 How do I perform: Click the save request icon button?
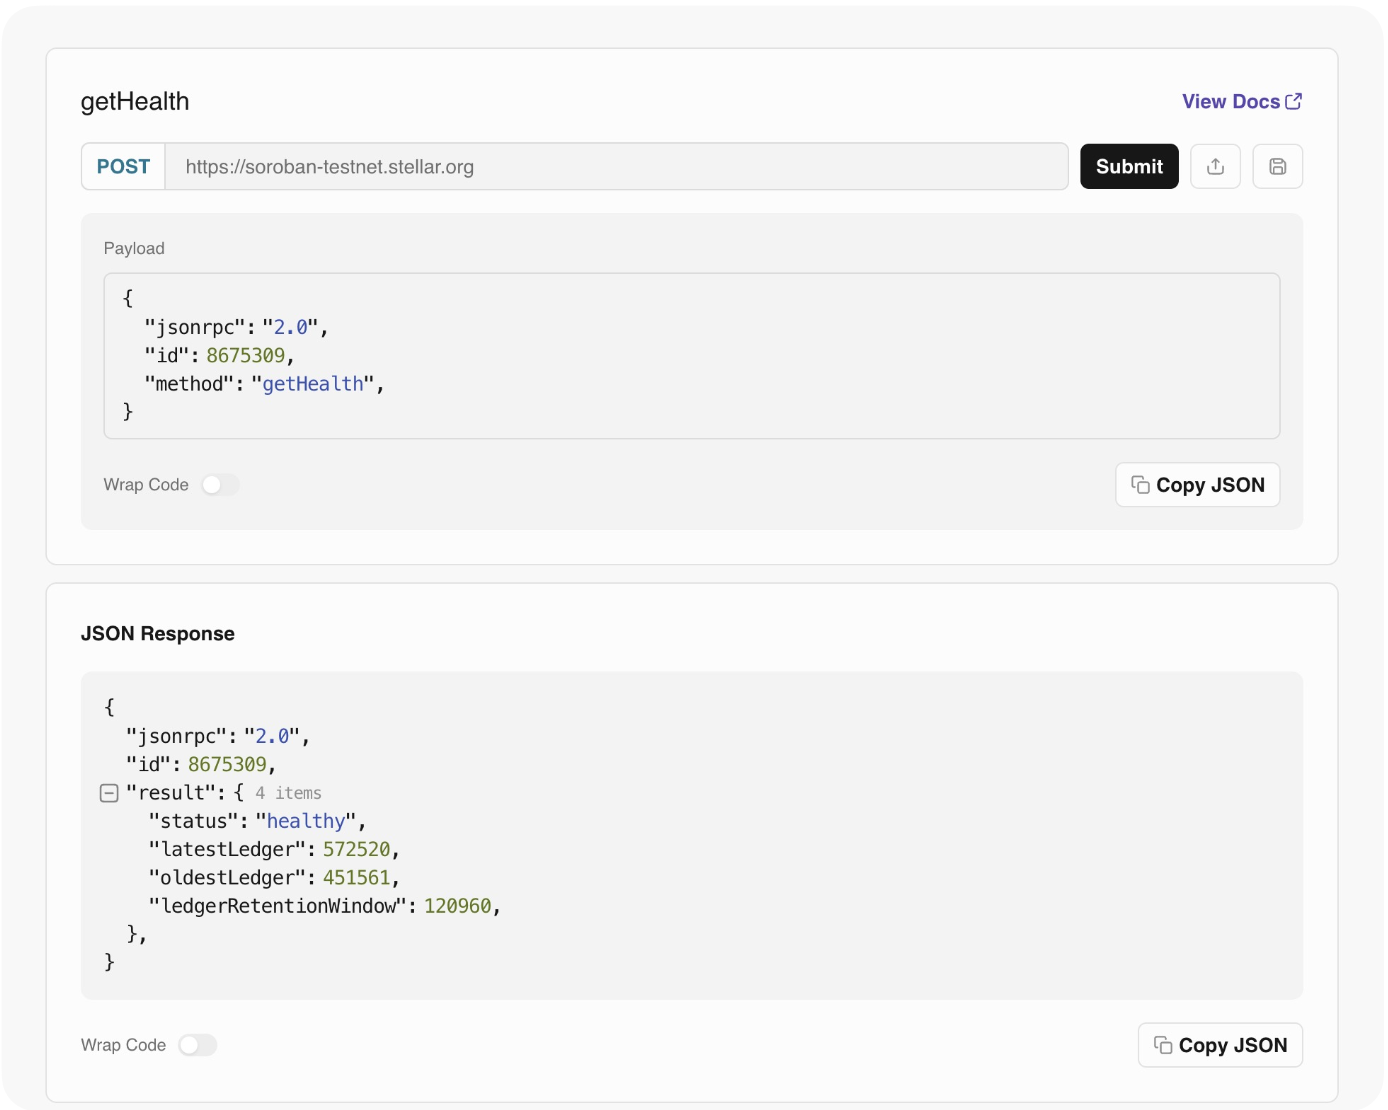pos(1277,167)
